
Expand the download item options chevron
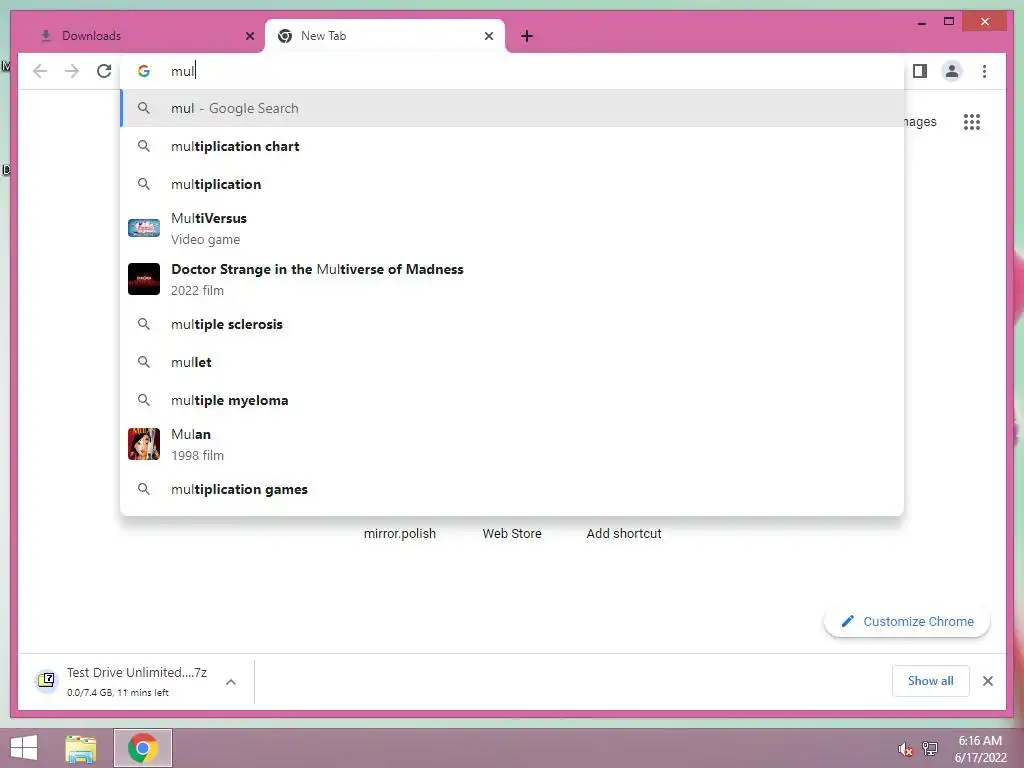coord(231,682)
